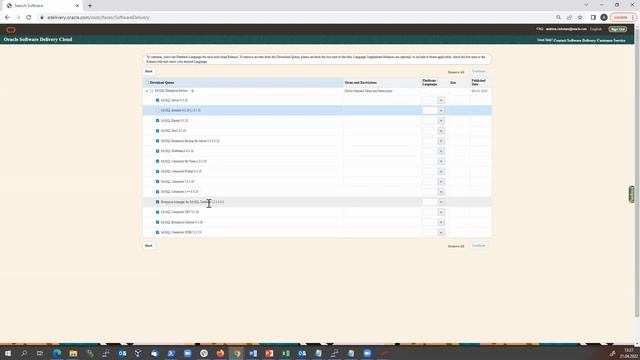
Task: Uncheck MySQL Enterprise Backup for Server checkbox
Action: click(158, 141)
